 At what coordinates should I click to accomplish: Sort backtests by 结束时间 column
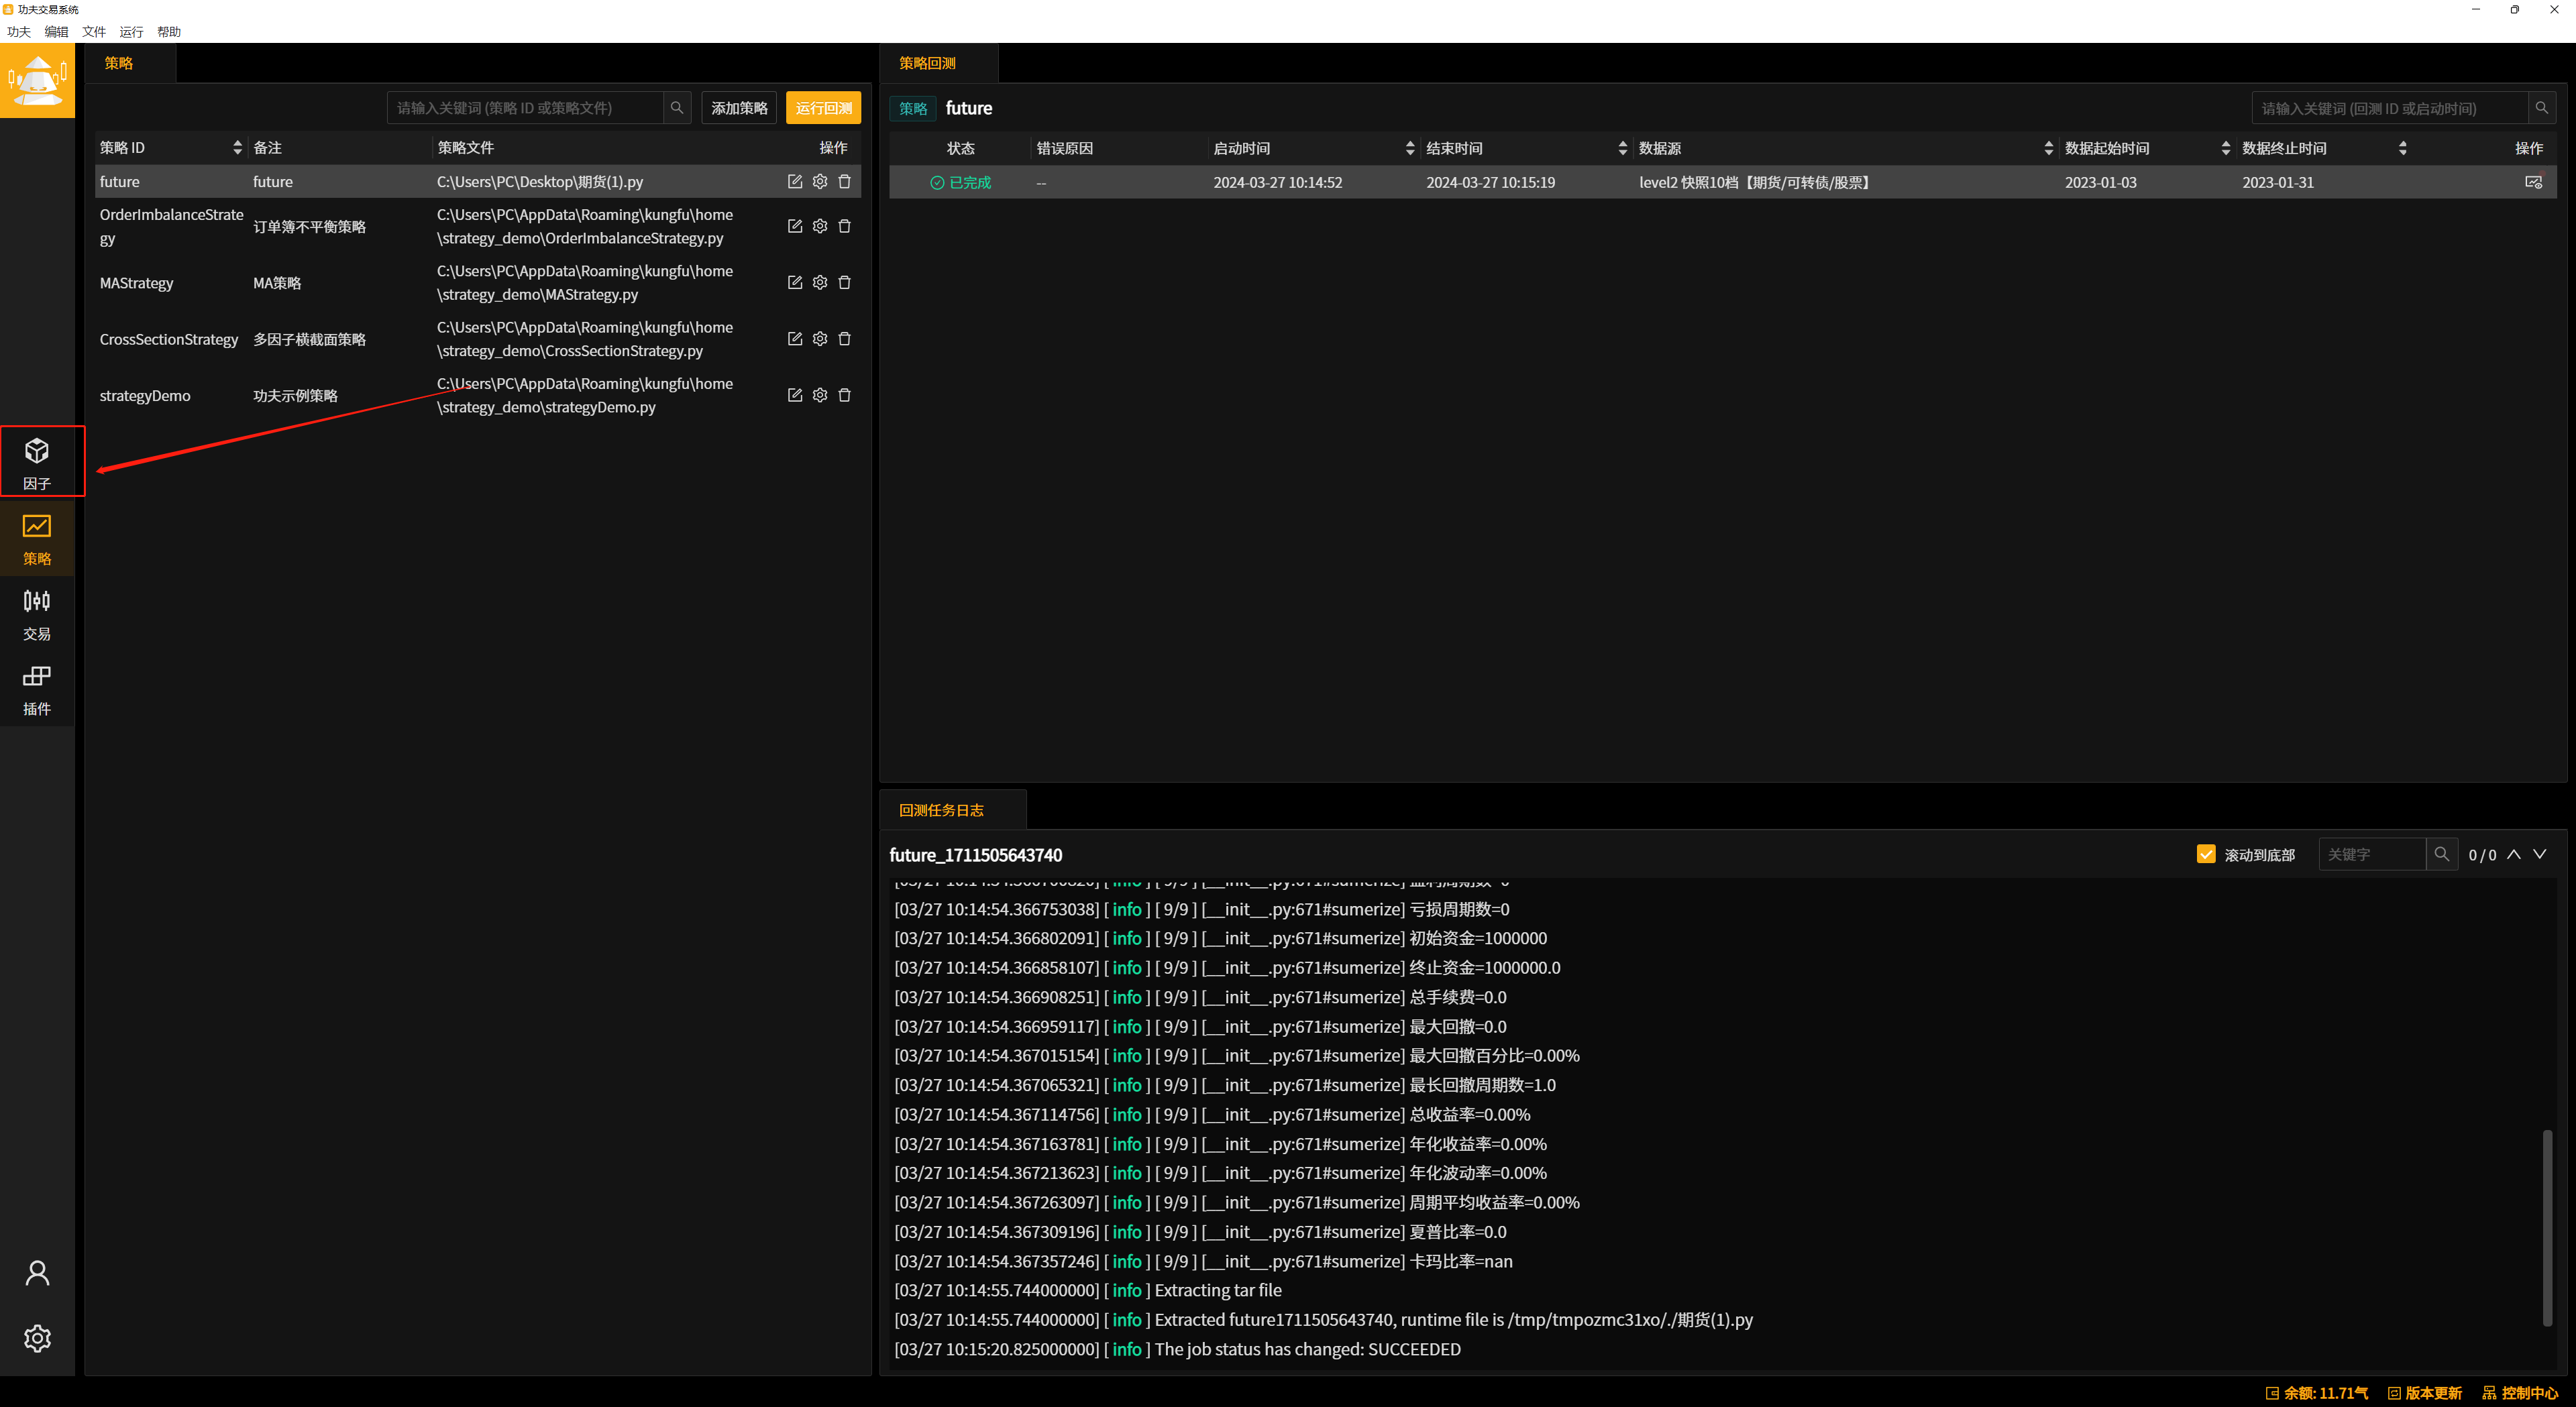point(1622,148)
